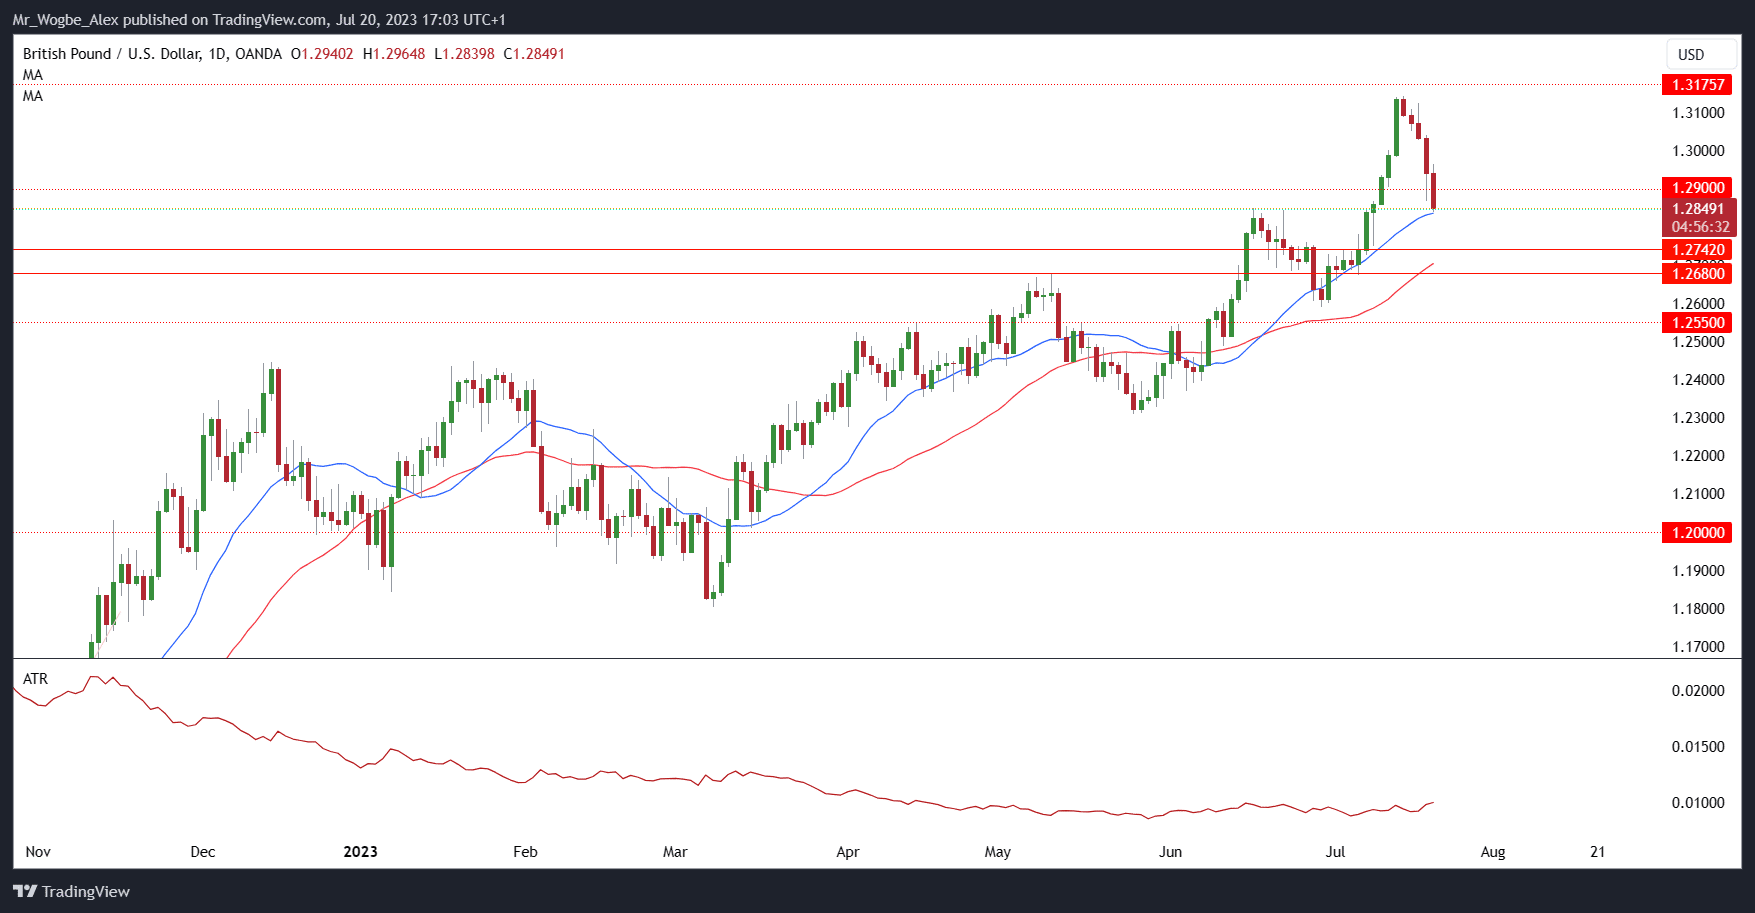
Task: Click the Feb label on time axis
Action: click(525, 852)
